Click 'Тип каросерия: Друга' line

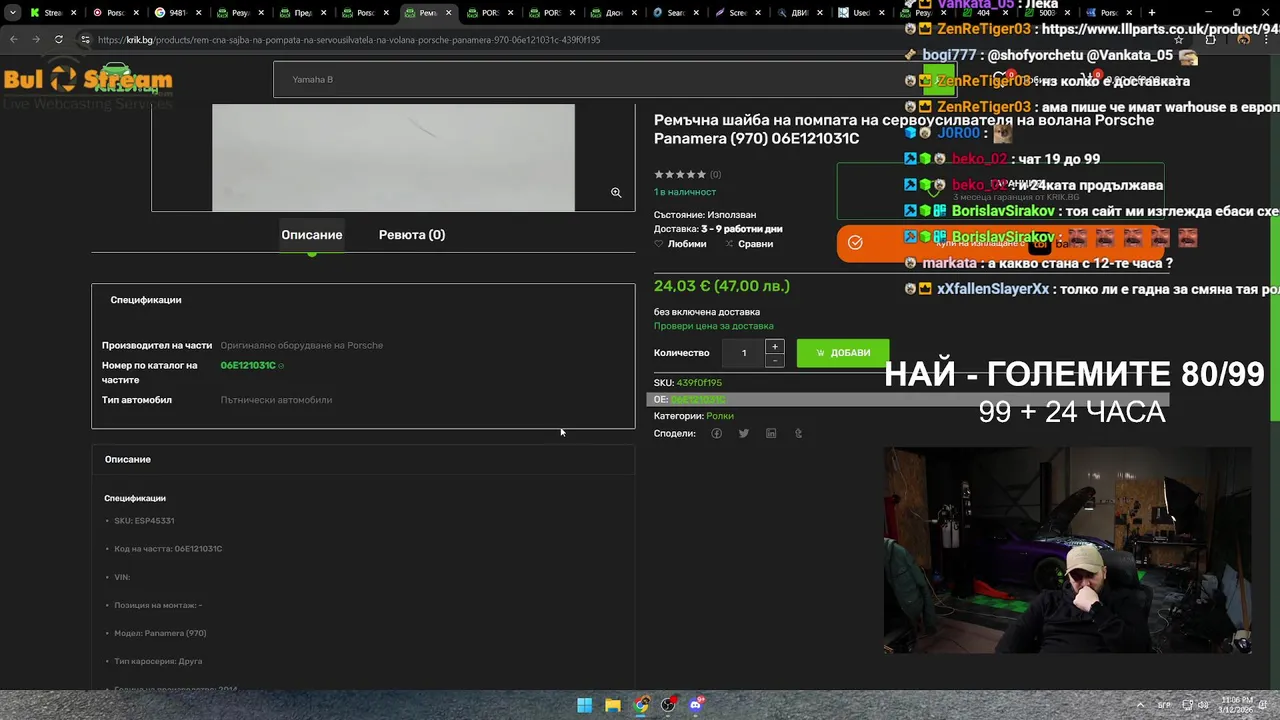point(158,661)
